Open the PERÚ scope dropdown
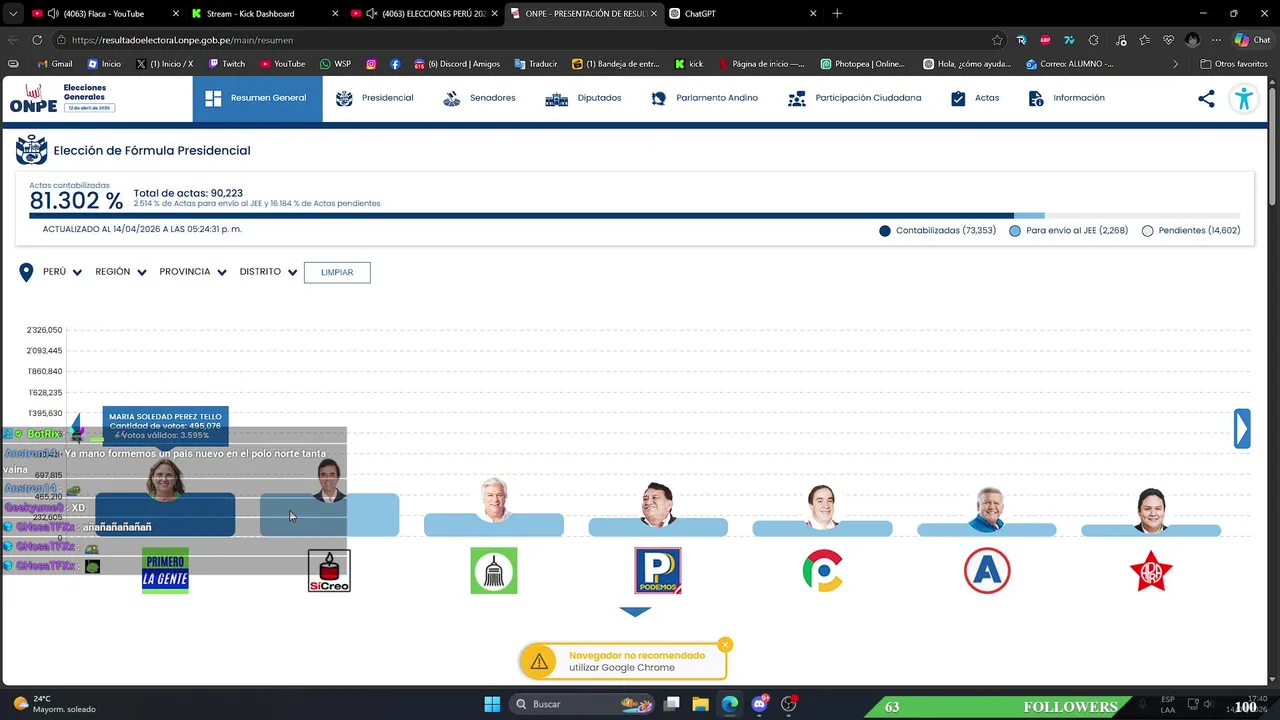Image resolution: width=1280 pixels, height=720 pixels. pos(62,272)
